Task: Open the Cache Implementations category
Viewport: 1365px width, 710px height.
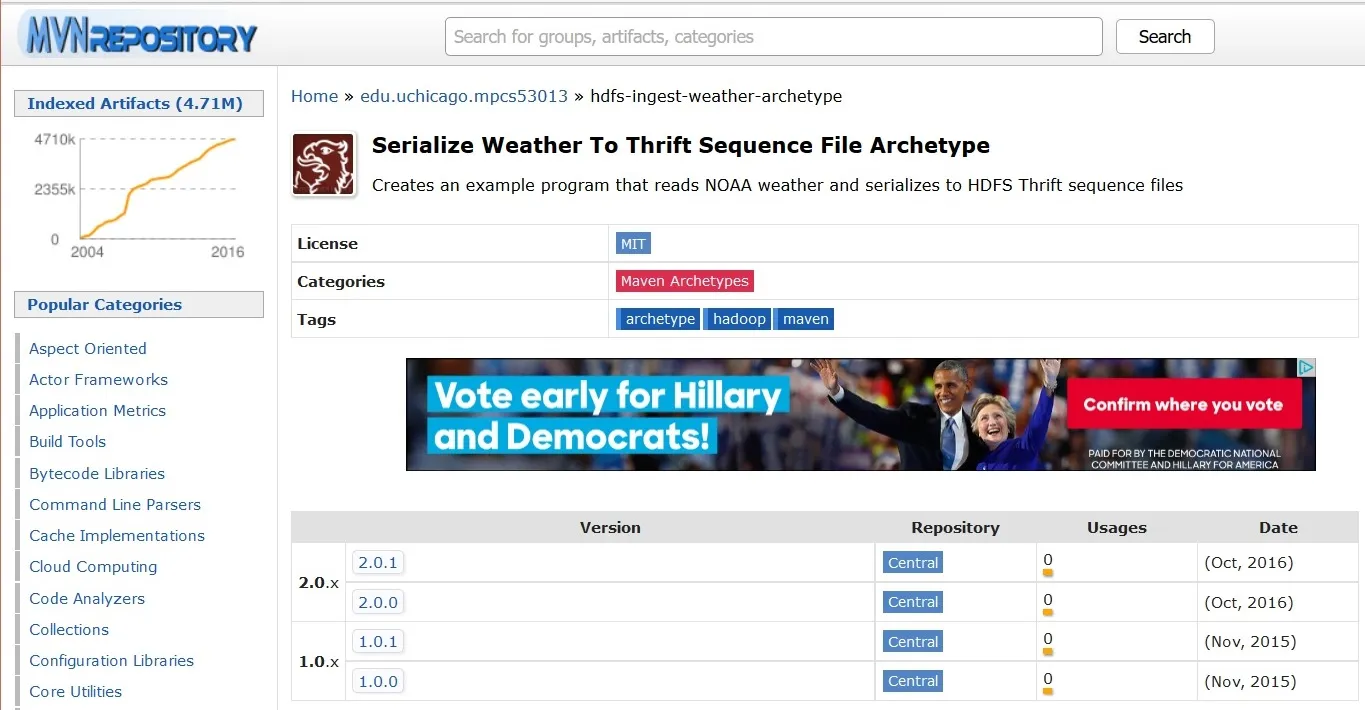Action: pos(117,535)
